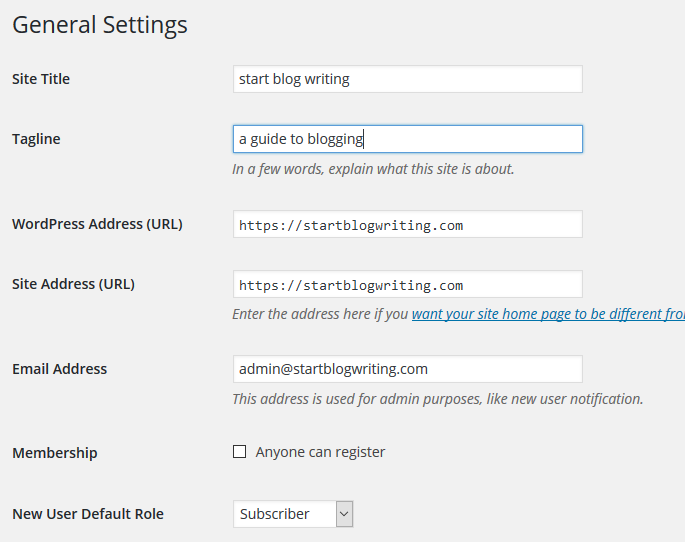Click the Site Title input field

408,79
